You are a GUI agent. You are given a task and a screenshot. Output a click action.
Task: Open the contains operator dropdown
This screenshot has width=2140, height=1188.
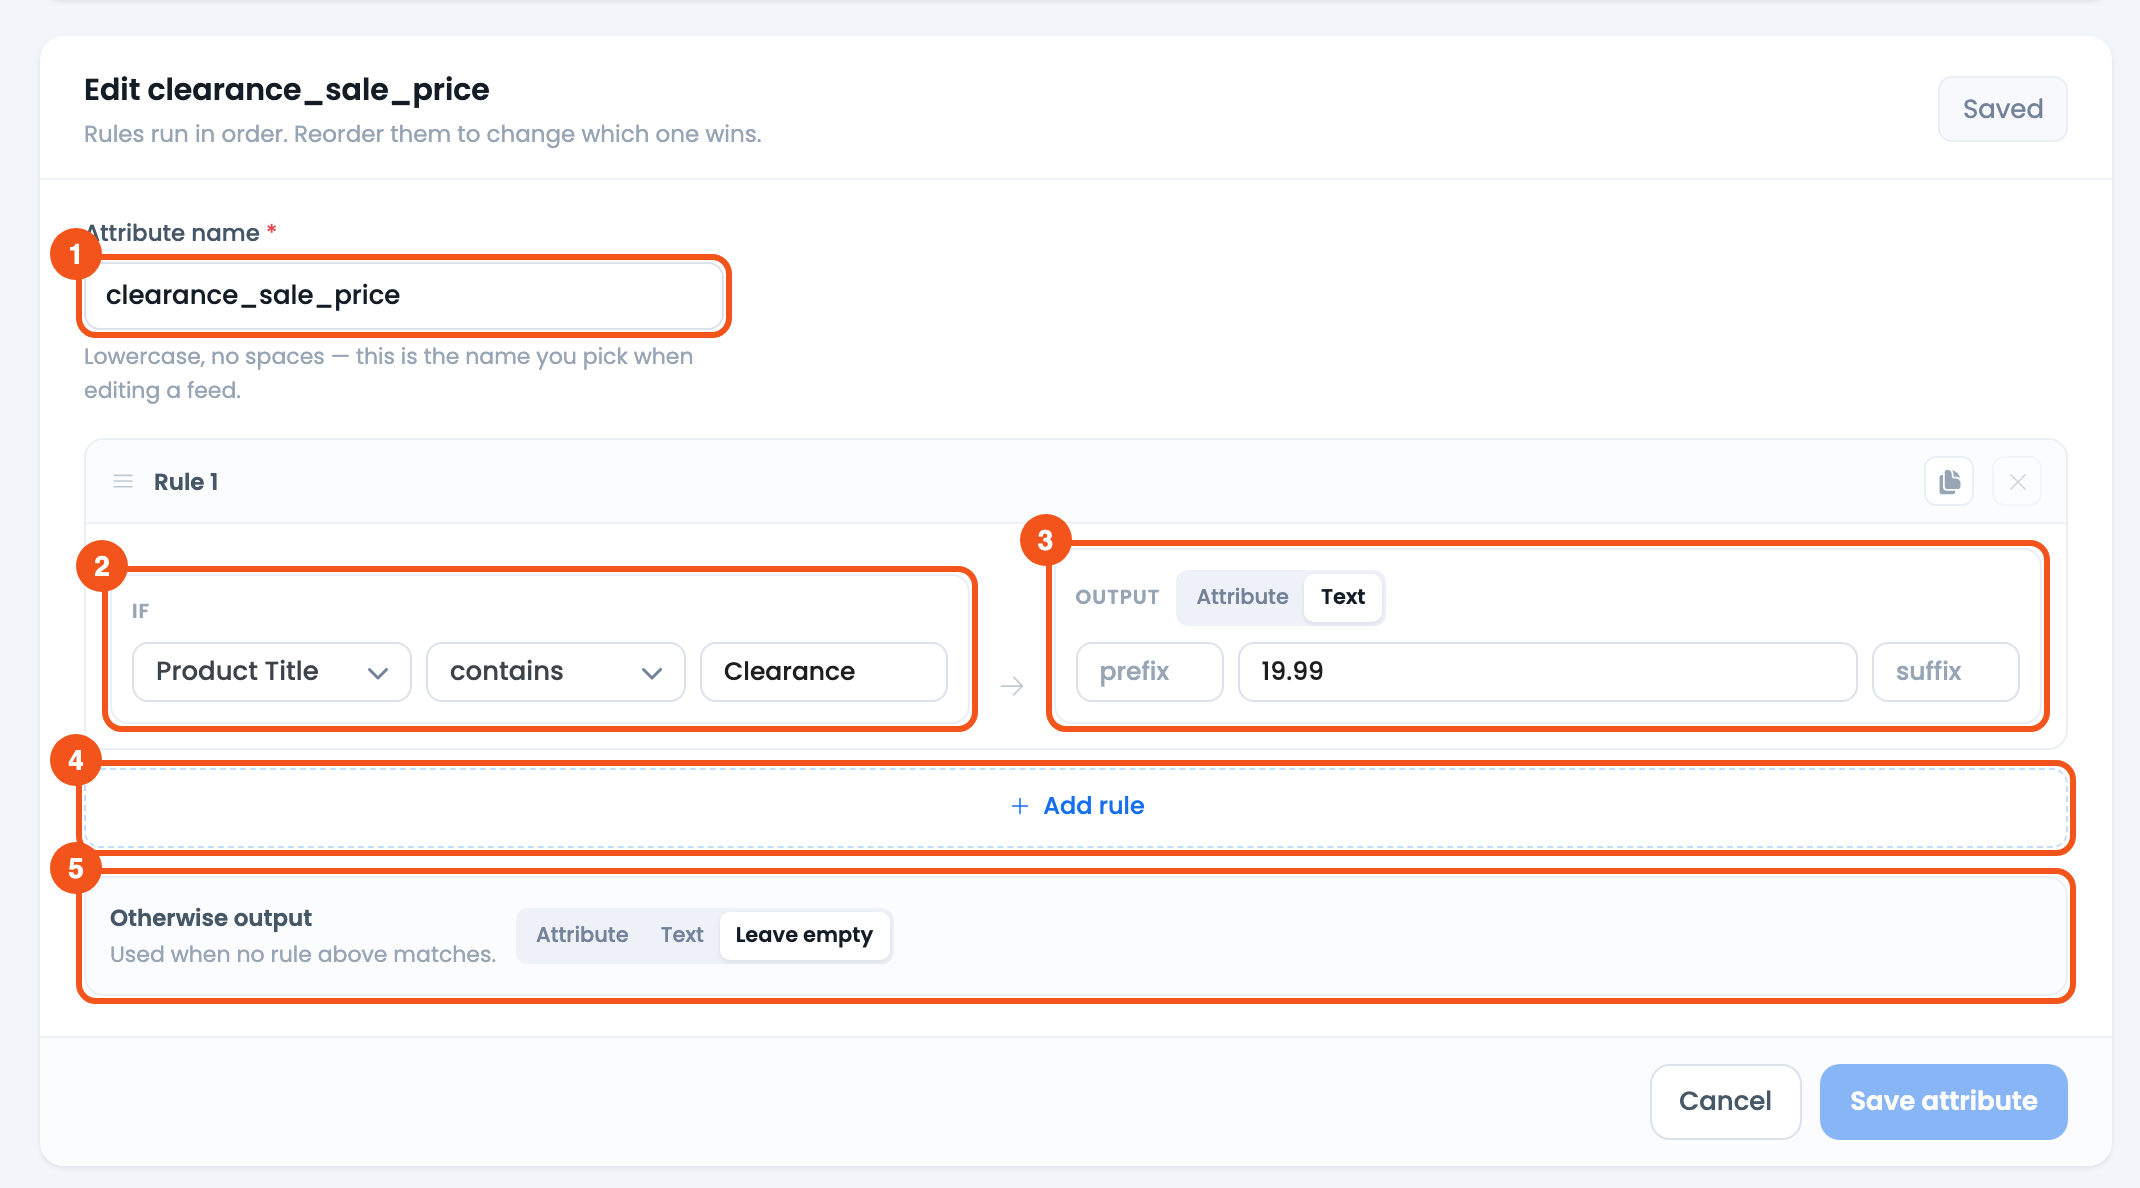pyautogui.click(x=556, y=672)
